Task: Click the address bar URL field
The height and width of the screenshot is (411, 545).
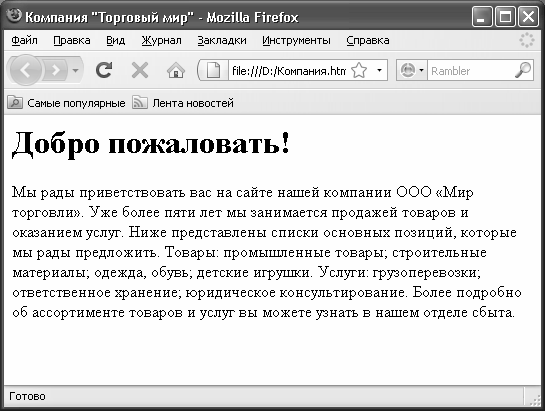Action: point(288,71)
